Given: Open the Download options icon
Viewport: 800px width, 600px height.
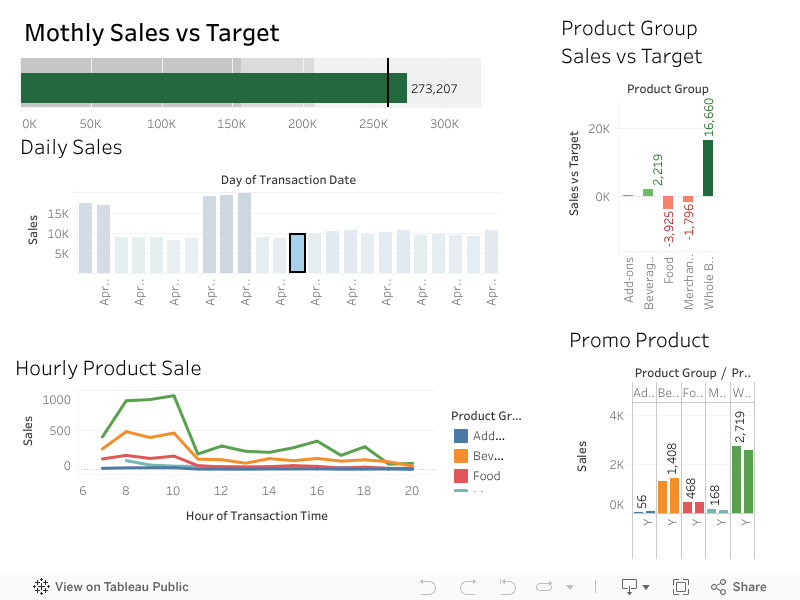Looking at the screenshot, I should 635,587.
